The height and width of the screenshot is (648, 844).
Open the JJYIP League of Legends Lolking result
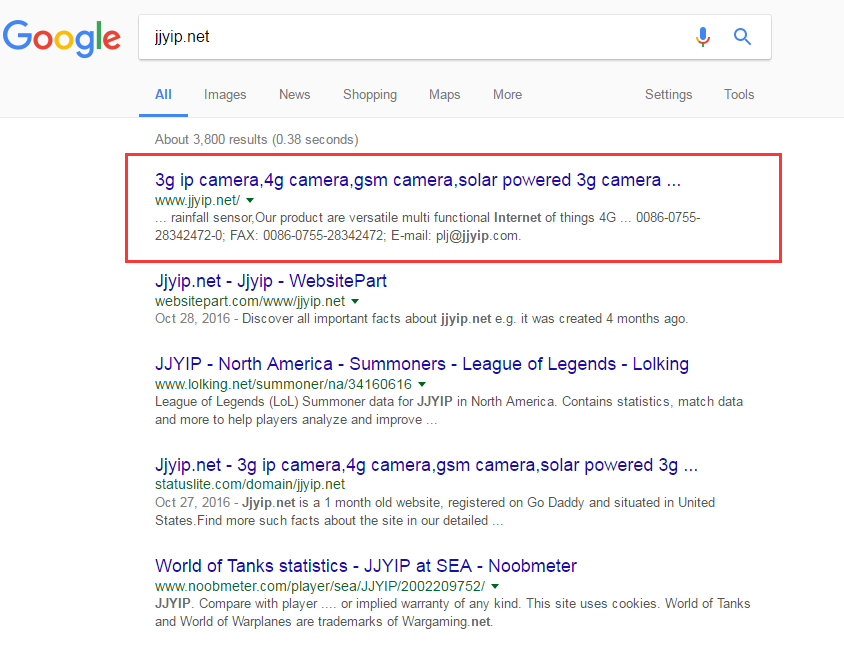(422, 364)
